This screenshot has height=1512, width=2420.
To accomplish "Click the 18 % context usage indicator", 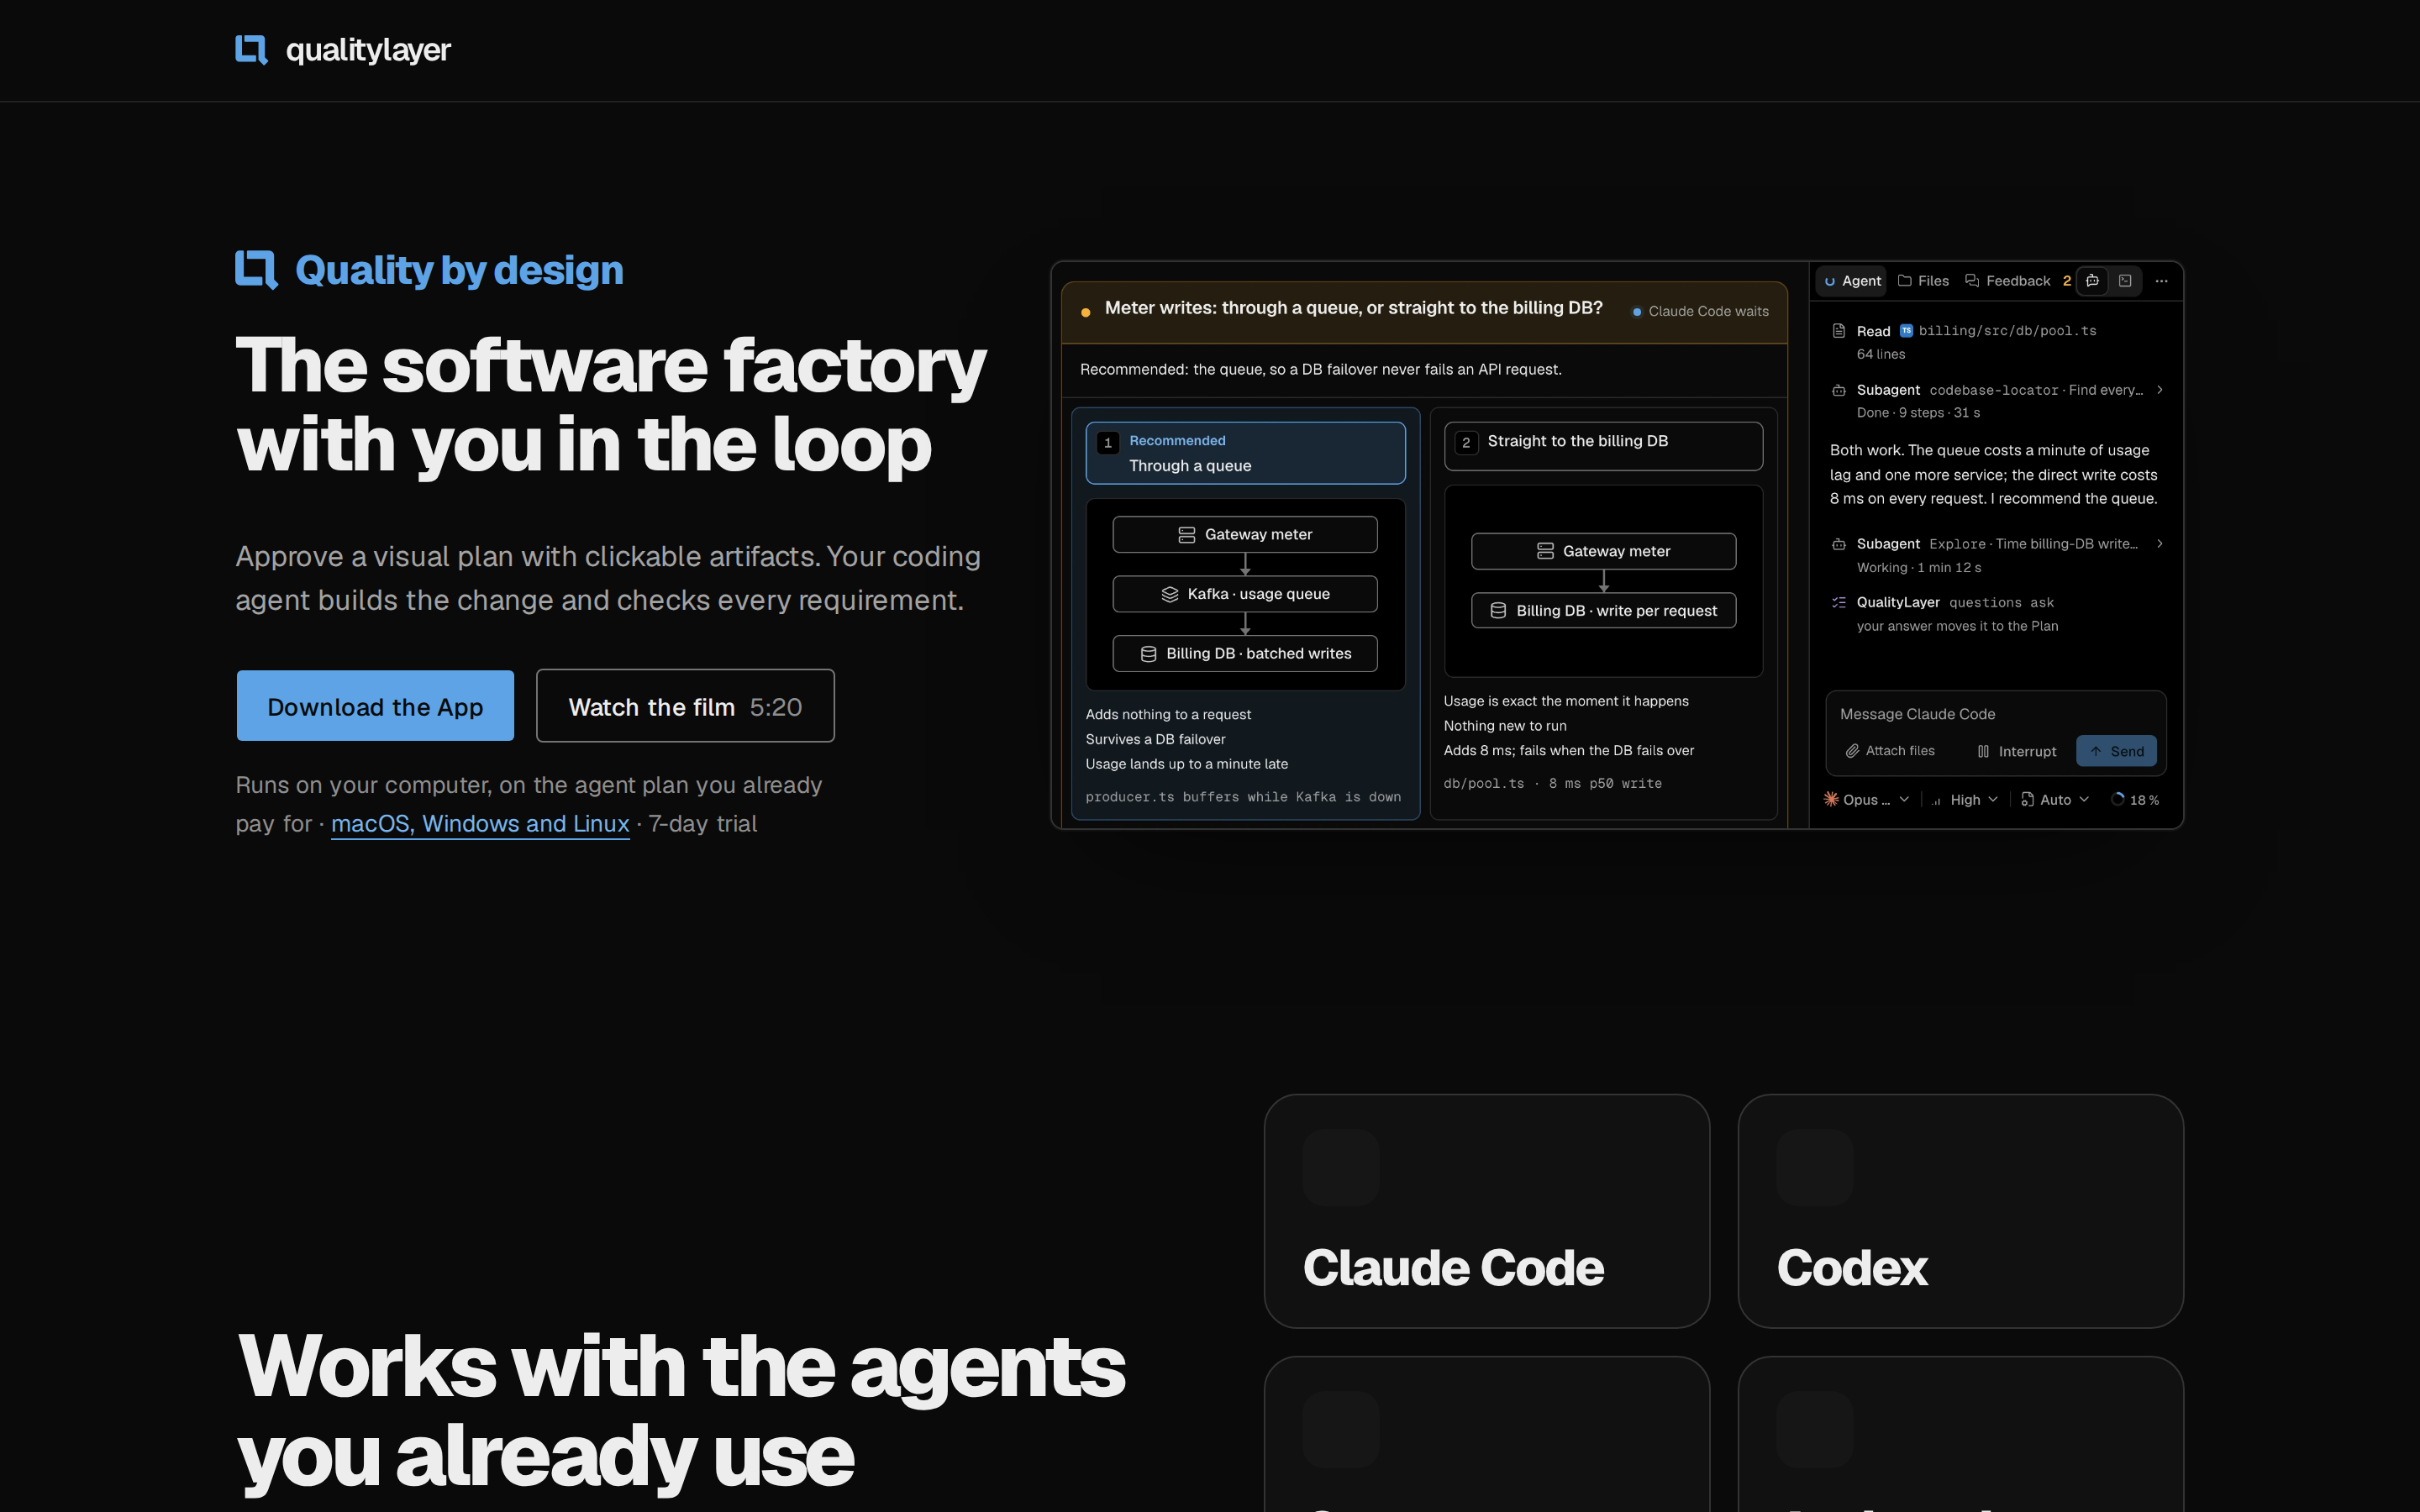I will [x=2135, y=799].
